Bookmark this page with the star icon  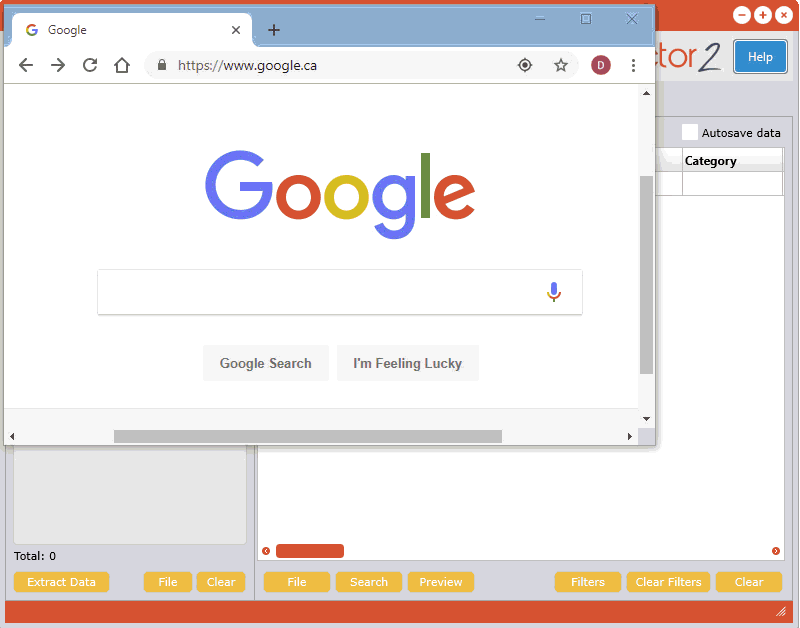(561, 65)
